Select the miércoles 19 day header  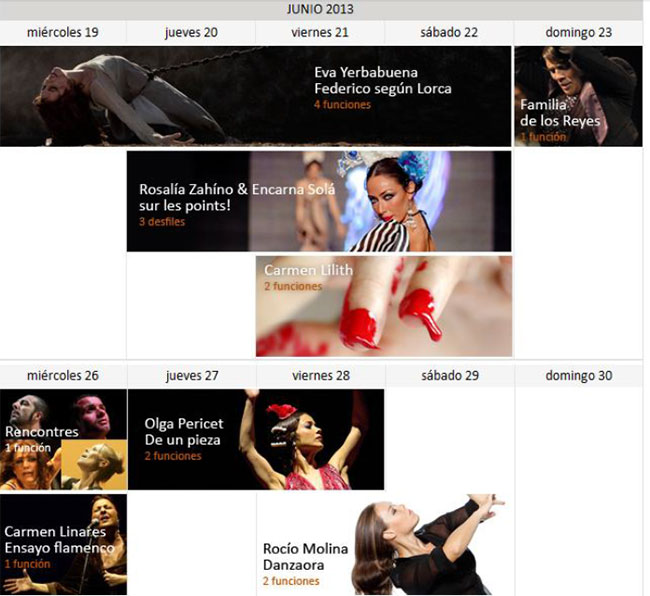point(63,32)
